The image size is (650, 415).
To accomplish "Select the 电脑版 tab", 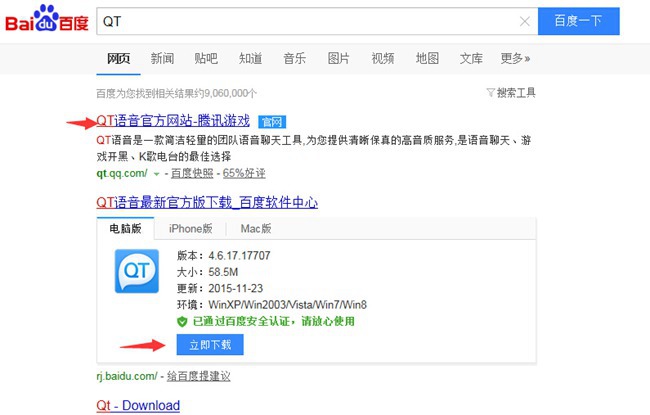I will (126, 228).
